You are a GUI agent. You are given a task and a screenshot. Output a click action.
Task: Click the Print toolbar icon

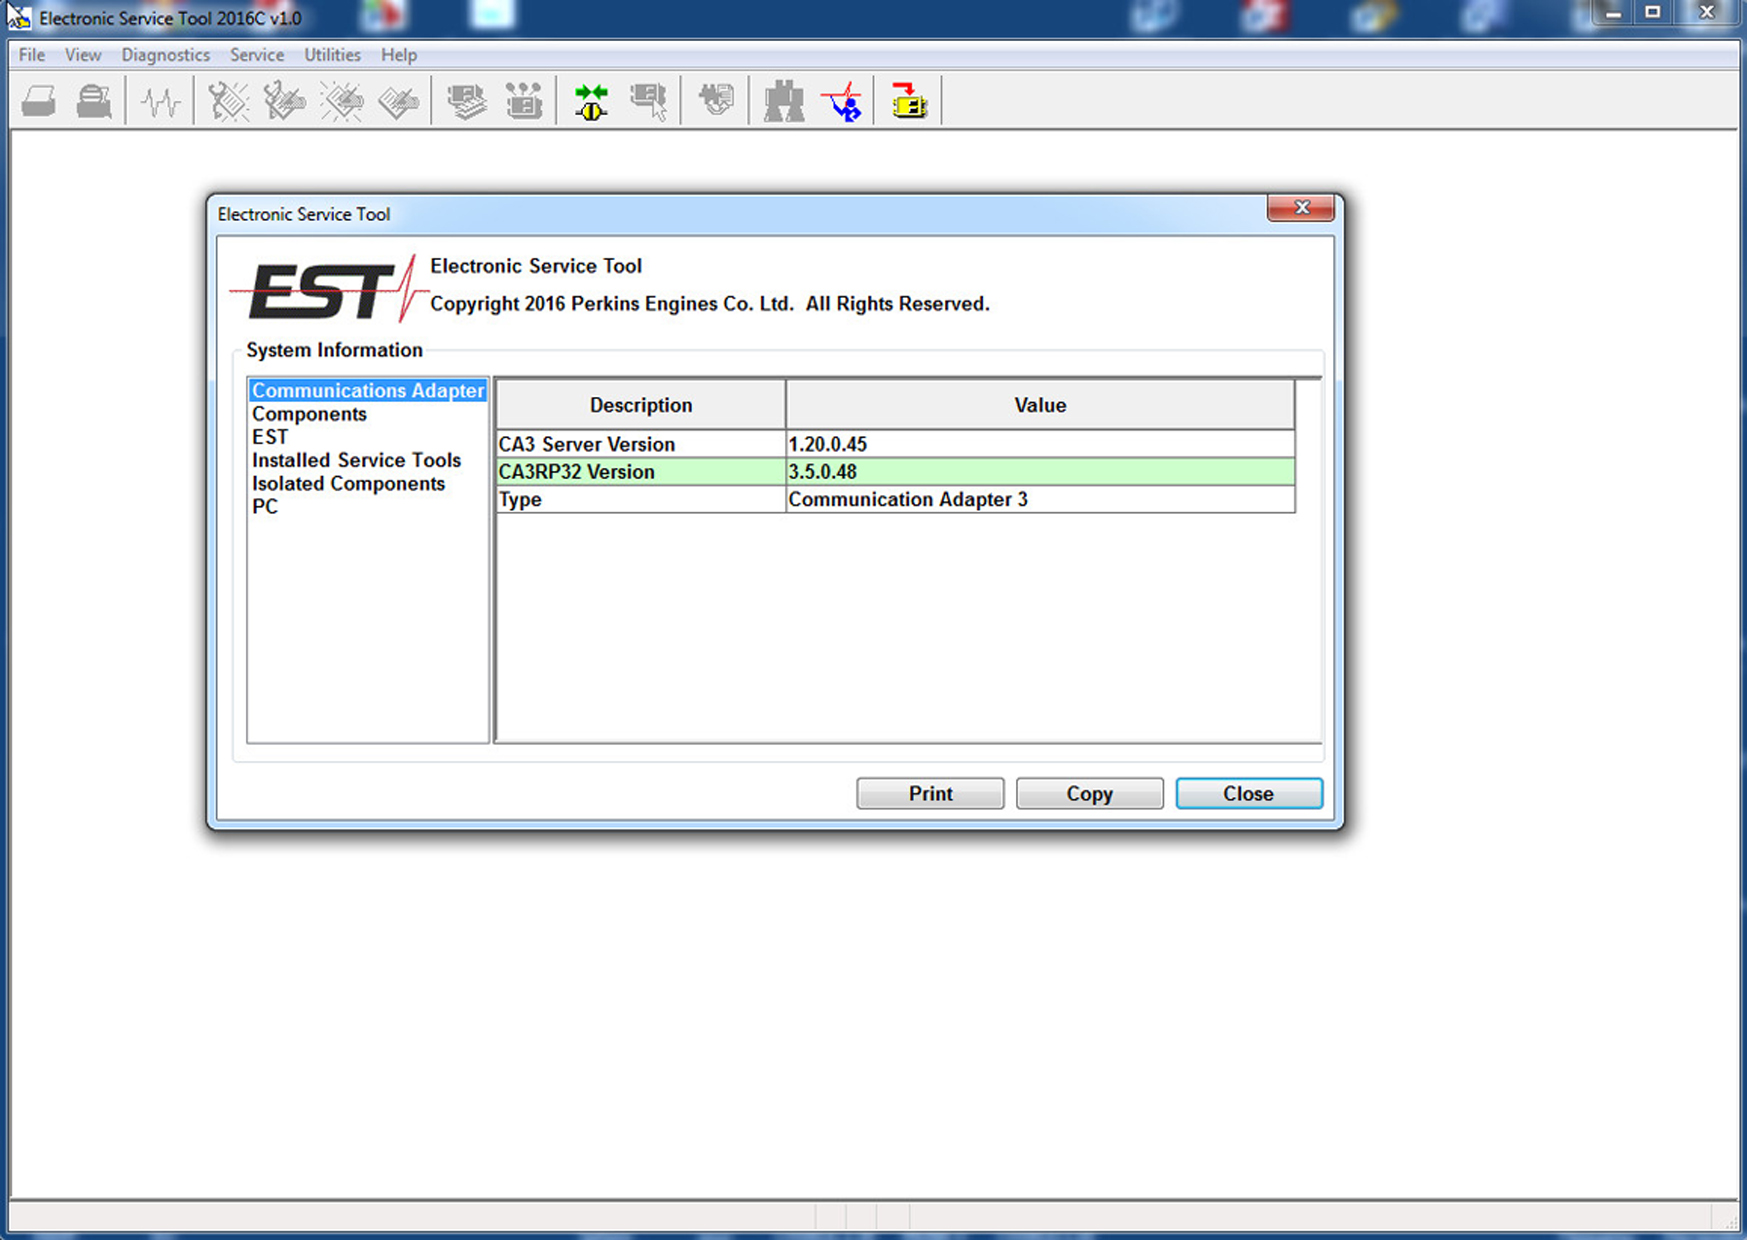pos(38,101)
